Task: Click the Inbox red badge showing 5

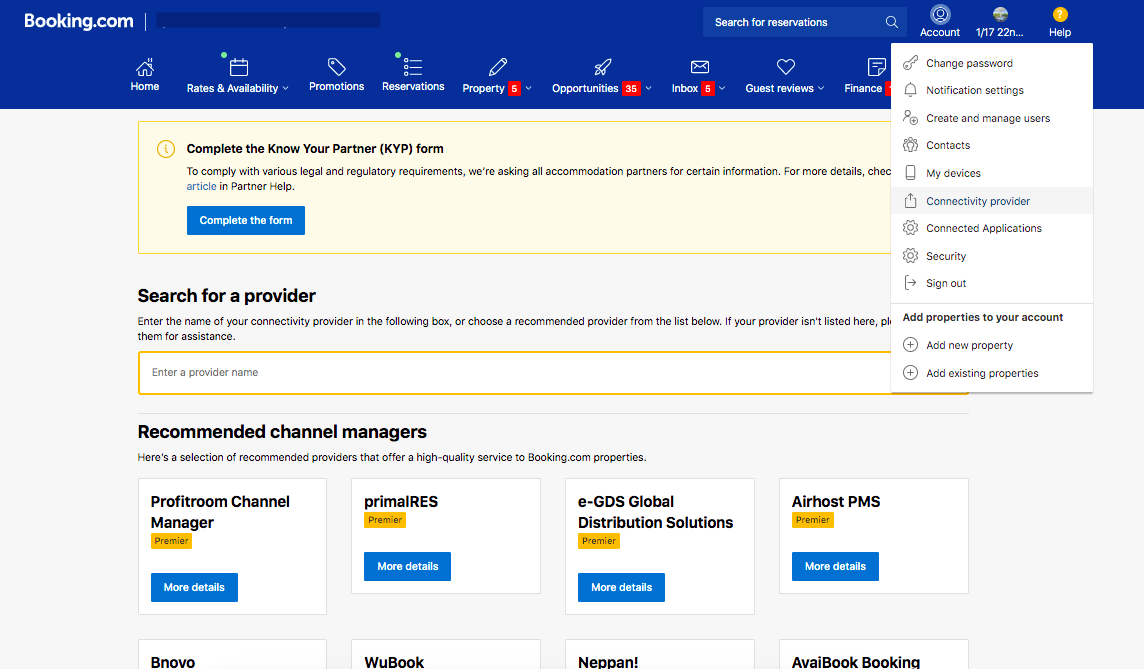Action: (708, 88)
